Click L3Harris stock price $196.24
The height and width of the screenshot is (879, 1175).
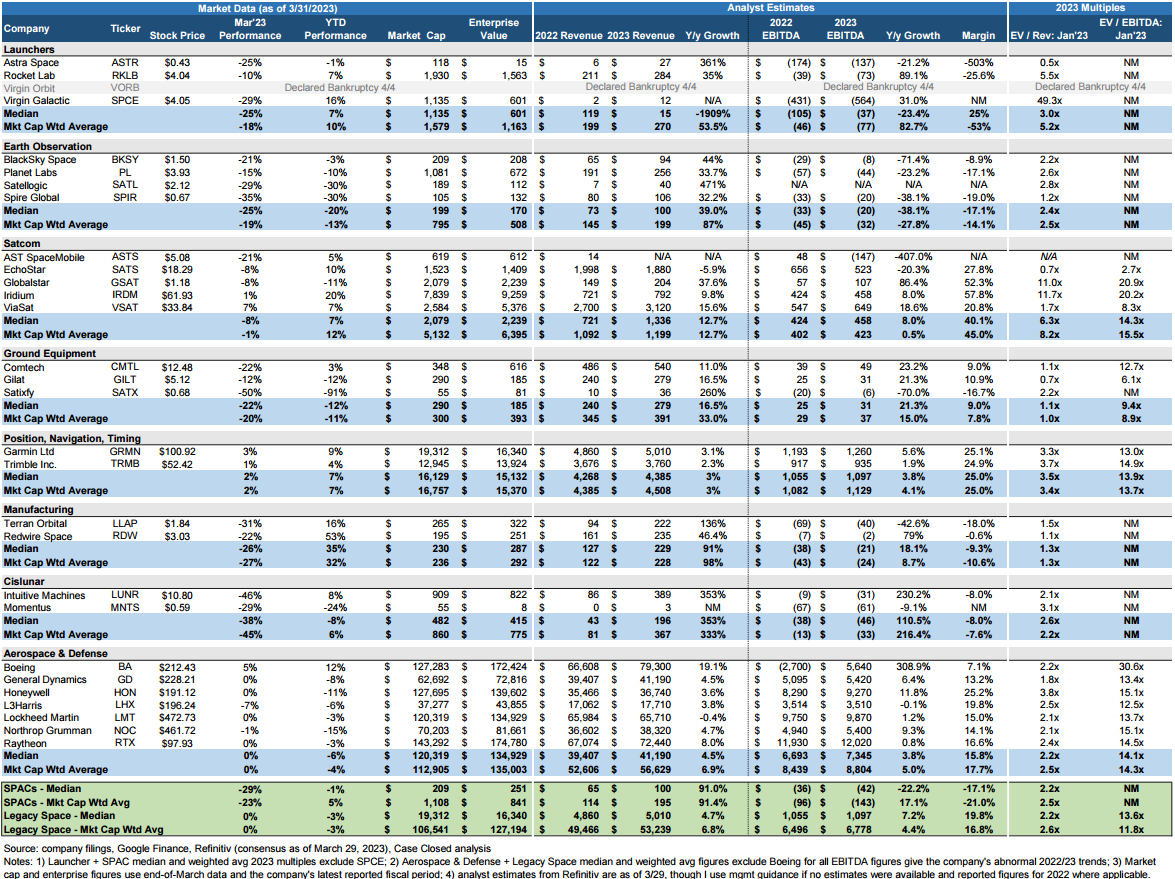click(177, 706)
